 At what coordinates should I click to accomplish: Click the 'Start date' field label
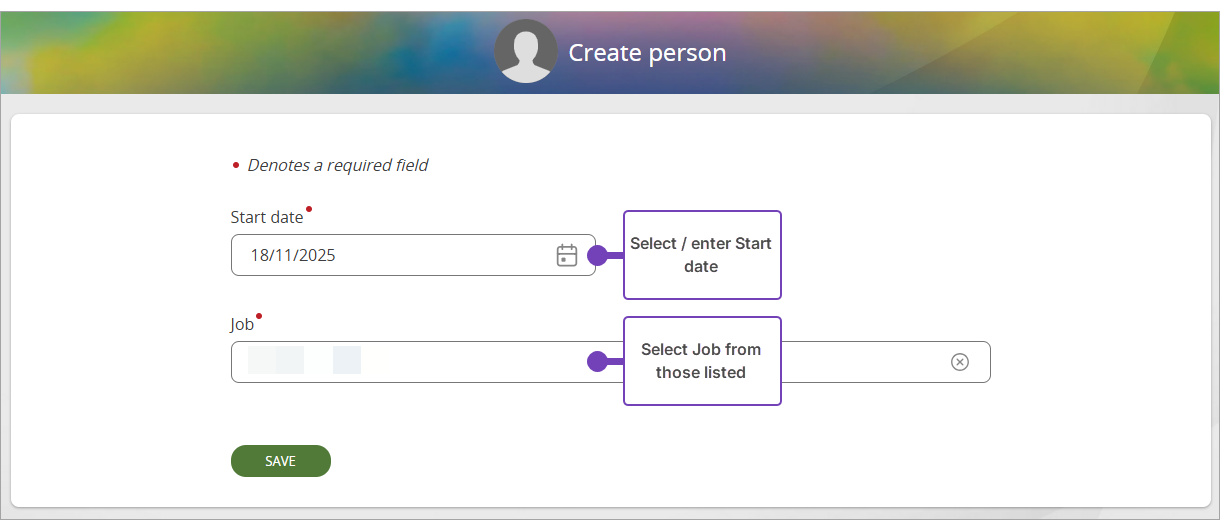pos(266,217)
